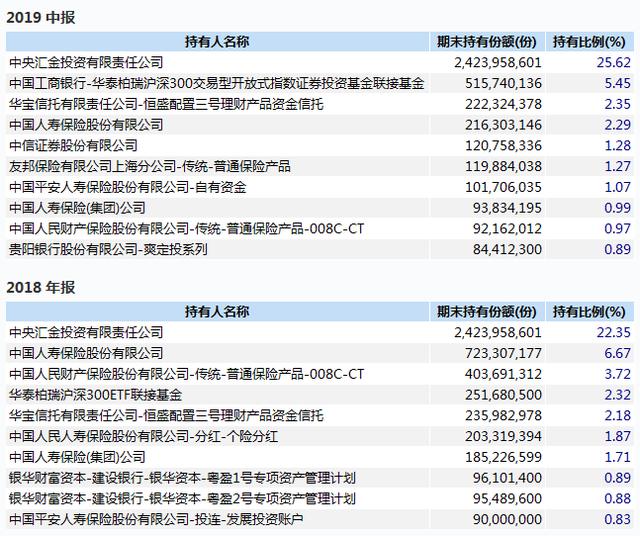Click the percentage value 2.29
The width and height of the screenshot is (640, 536).
click(618, 125)
